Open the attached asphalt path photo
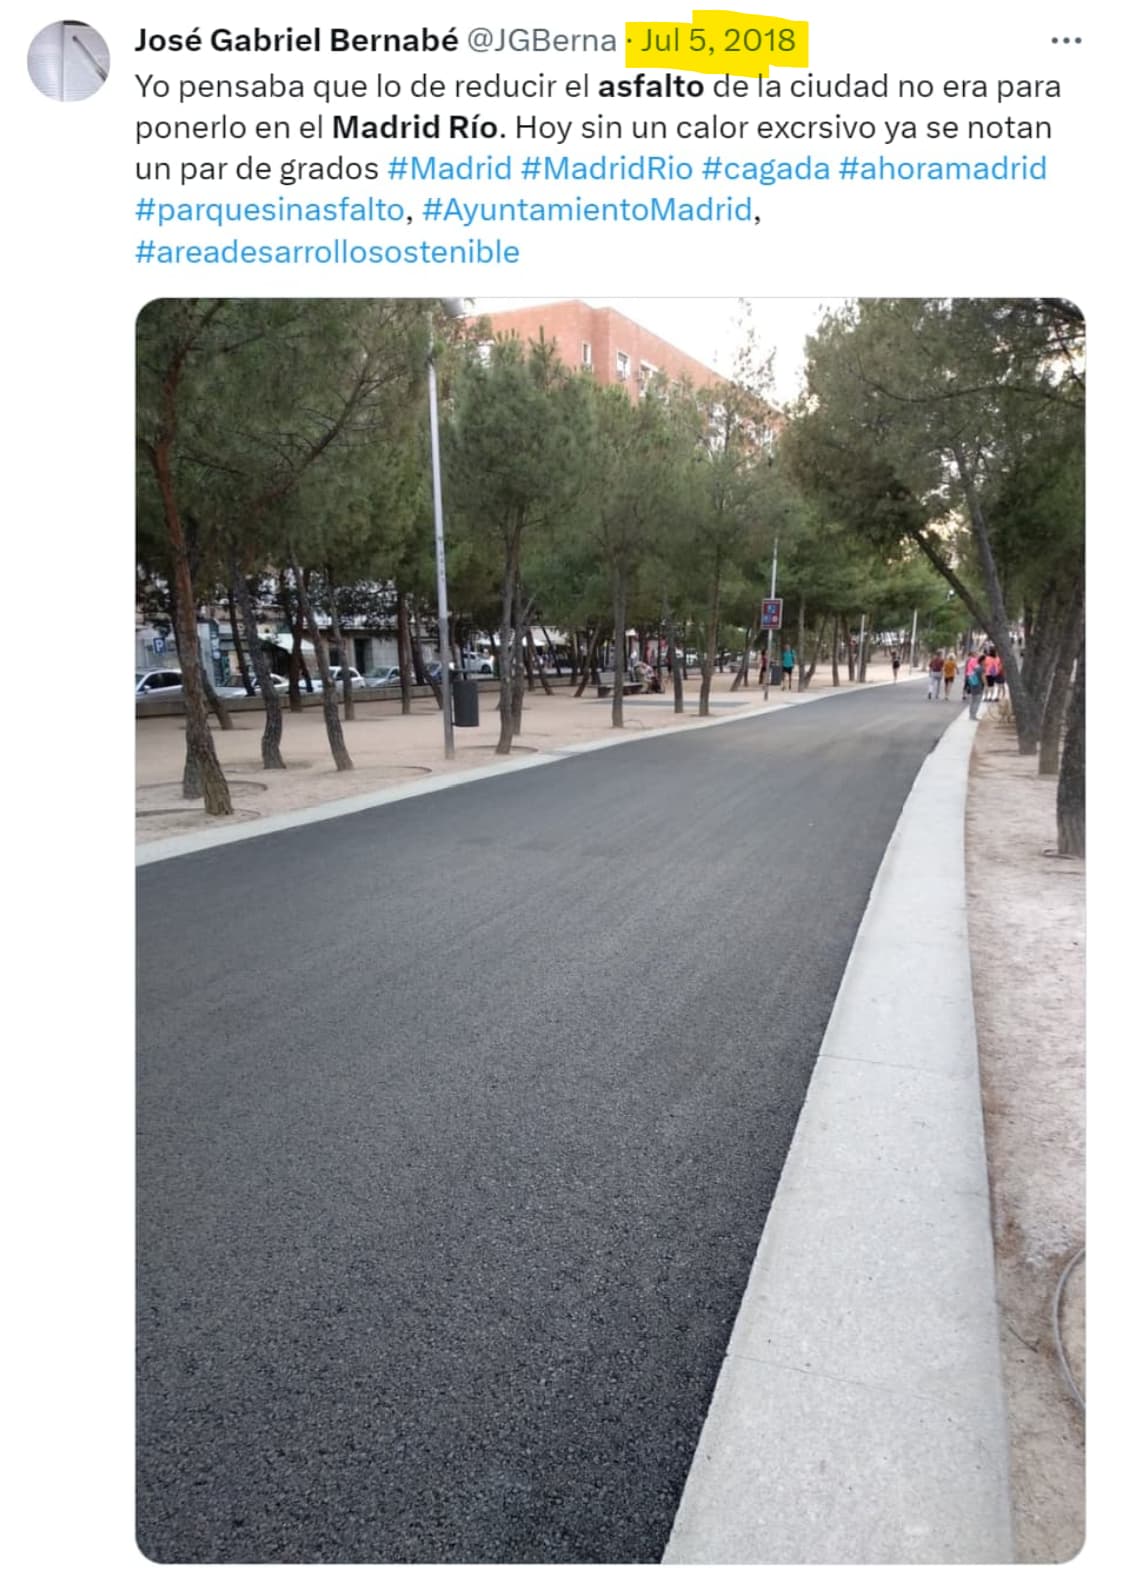The height and width of the screenshot is (1574, 1138). coord(610,930)
